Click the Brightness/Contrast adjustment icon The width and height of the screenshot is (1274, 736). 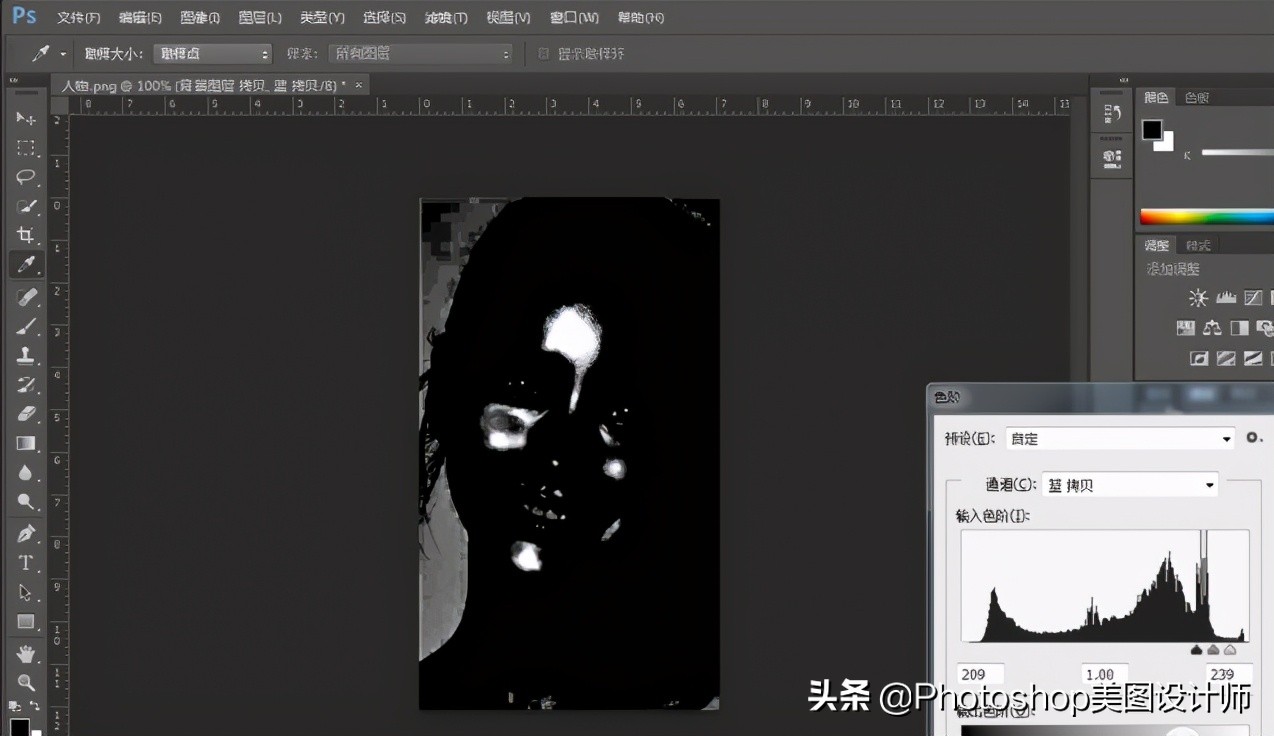(x=1197, y=297)
